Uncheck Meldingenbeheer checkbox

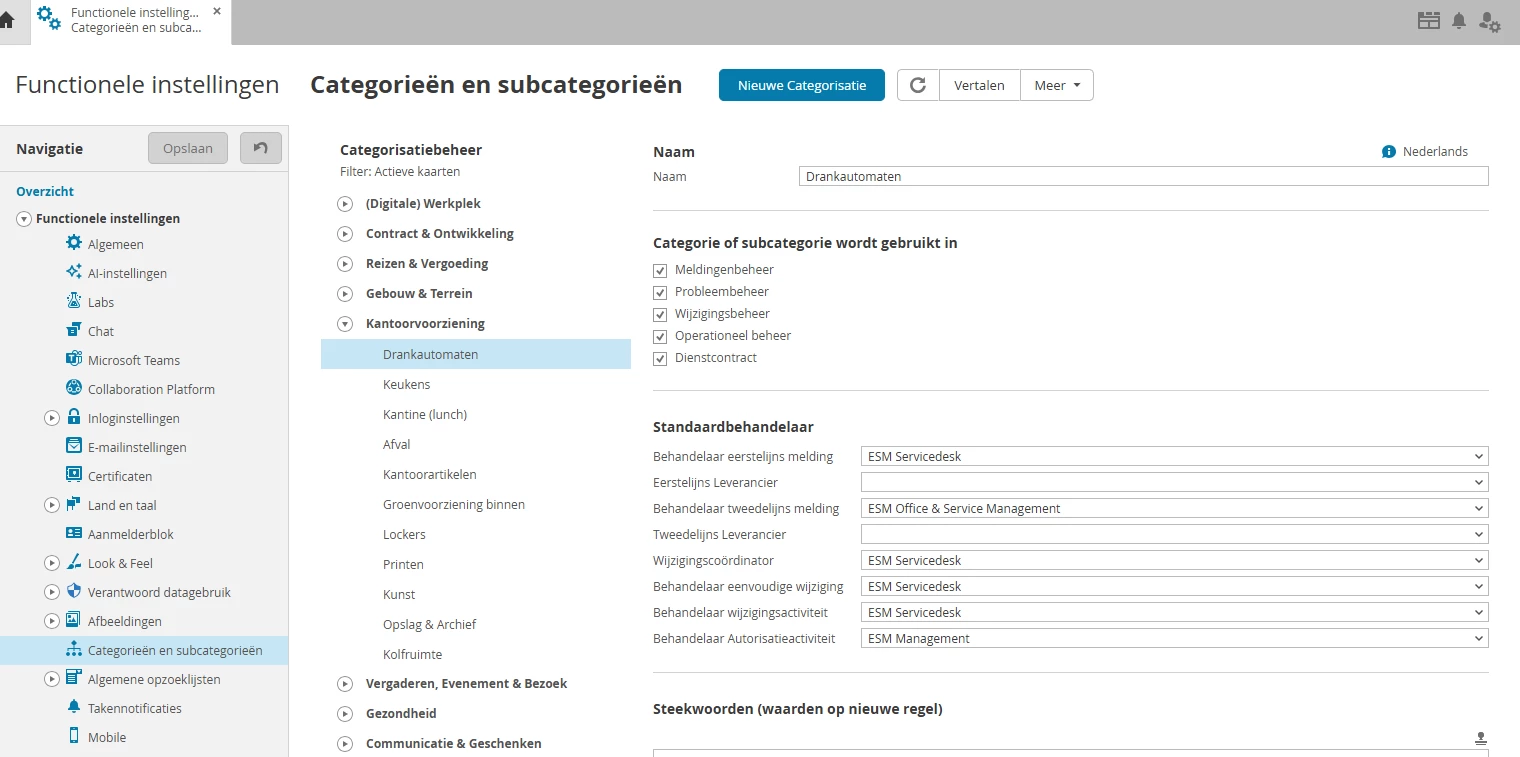pyautogui.click(x=660, y=270)
